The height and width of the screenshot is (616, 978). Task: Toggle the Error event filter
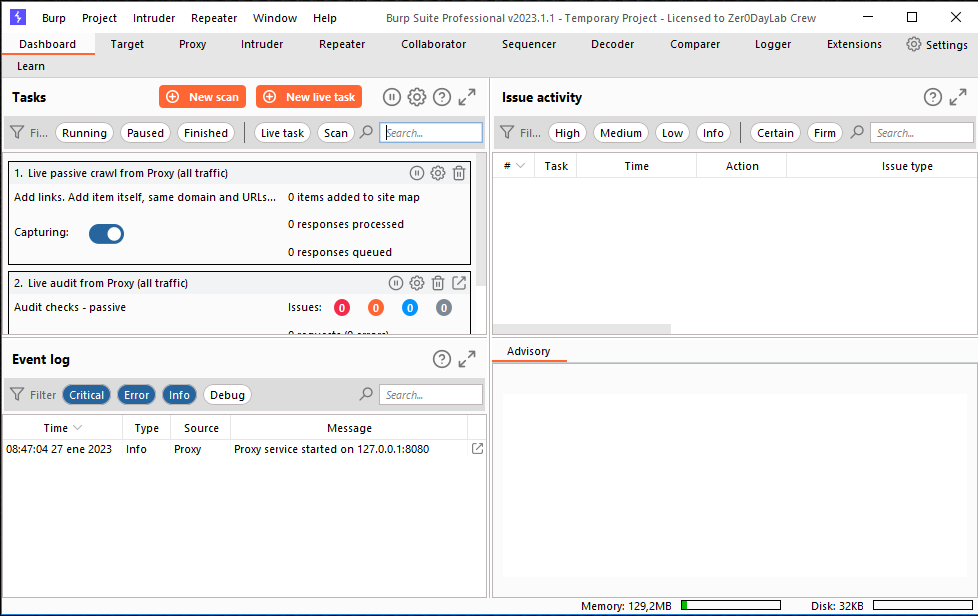pos(137,395)
